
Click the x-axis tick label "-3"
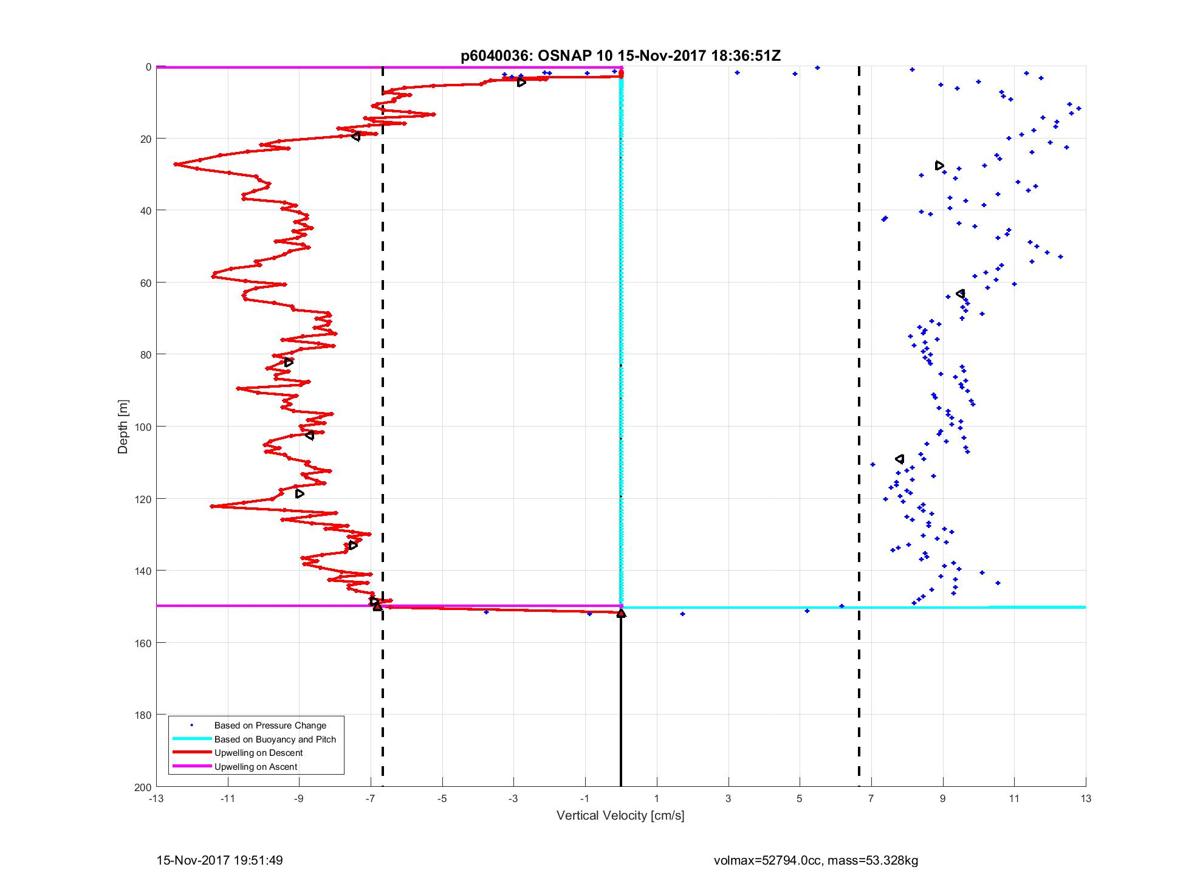pyautogui.click(x=513, y=799)
